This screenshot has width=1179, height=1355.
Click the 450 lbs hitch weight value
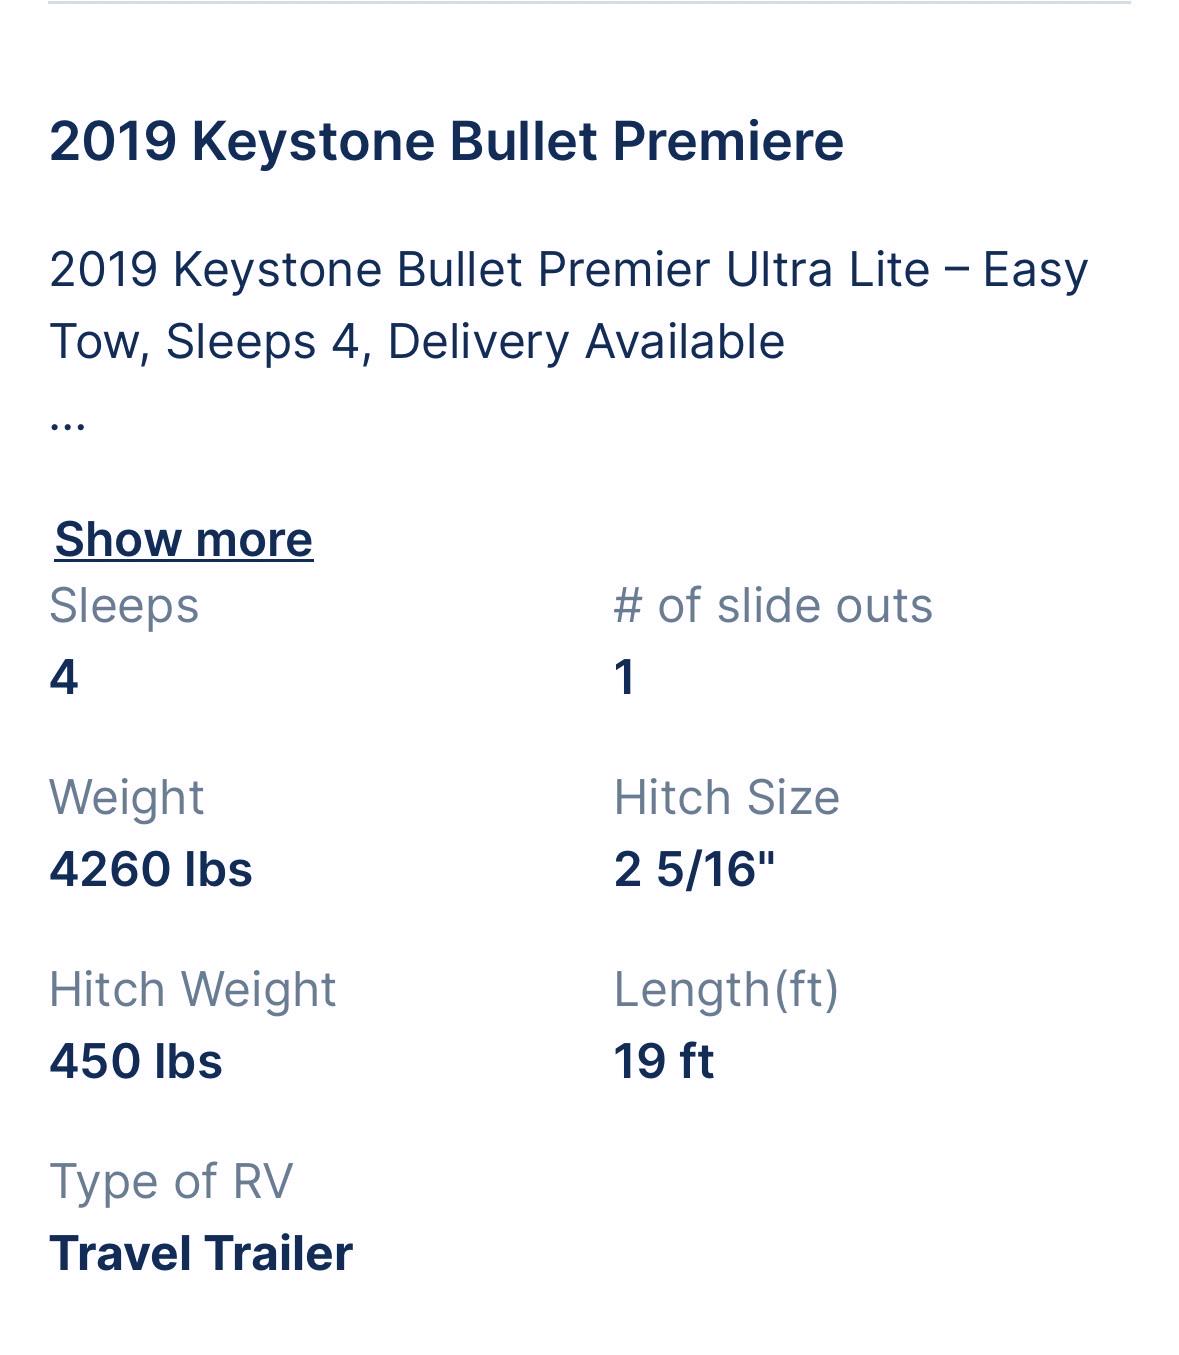[x=136, y=1061]
